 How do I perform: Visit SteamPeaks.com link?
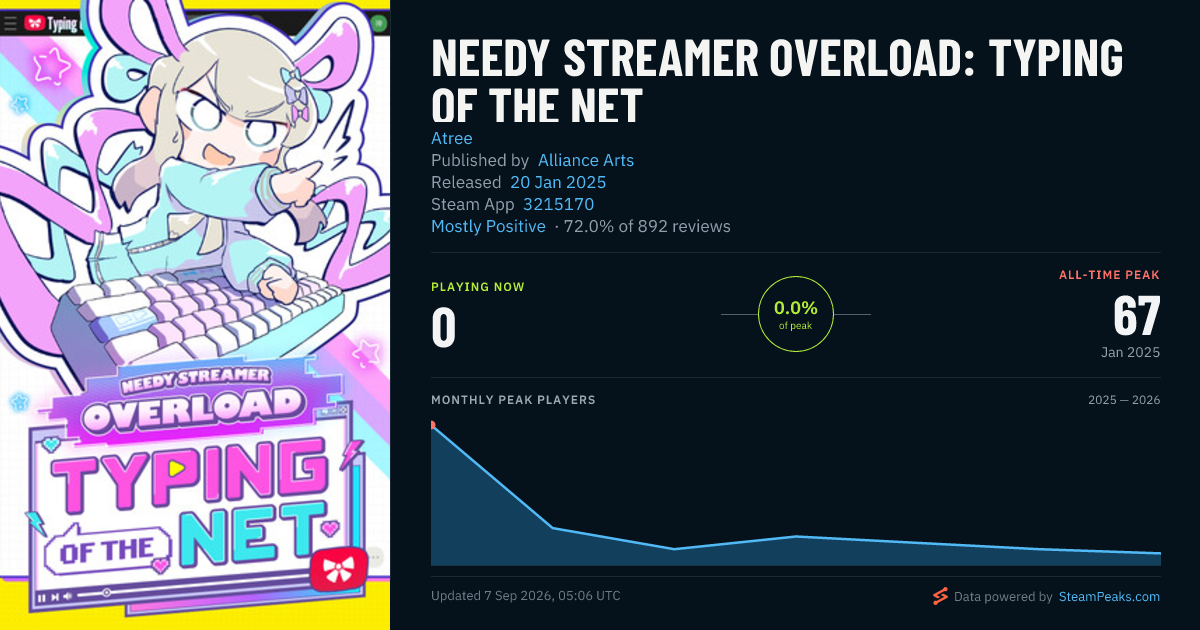click(x=1108, y=596)
